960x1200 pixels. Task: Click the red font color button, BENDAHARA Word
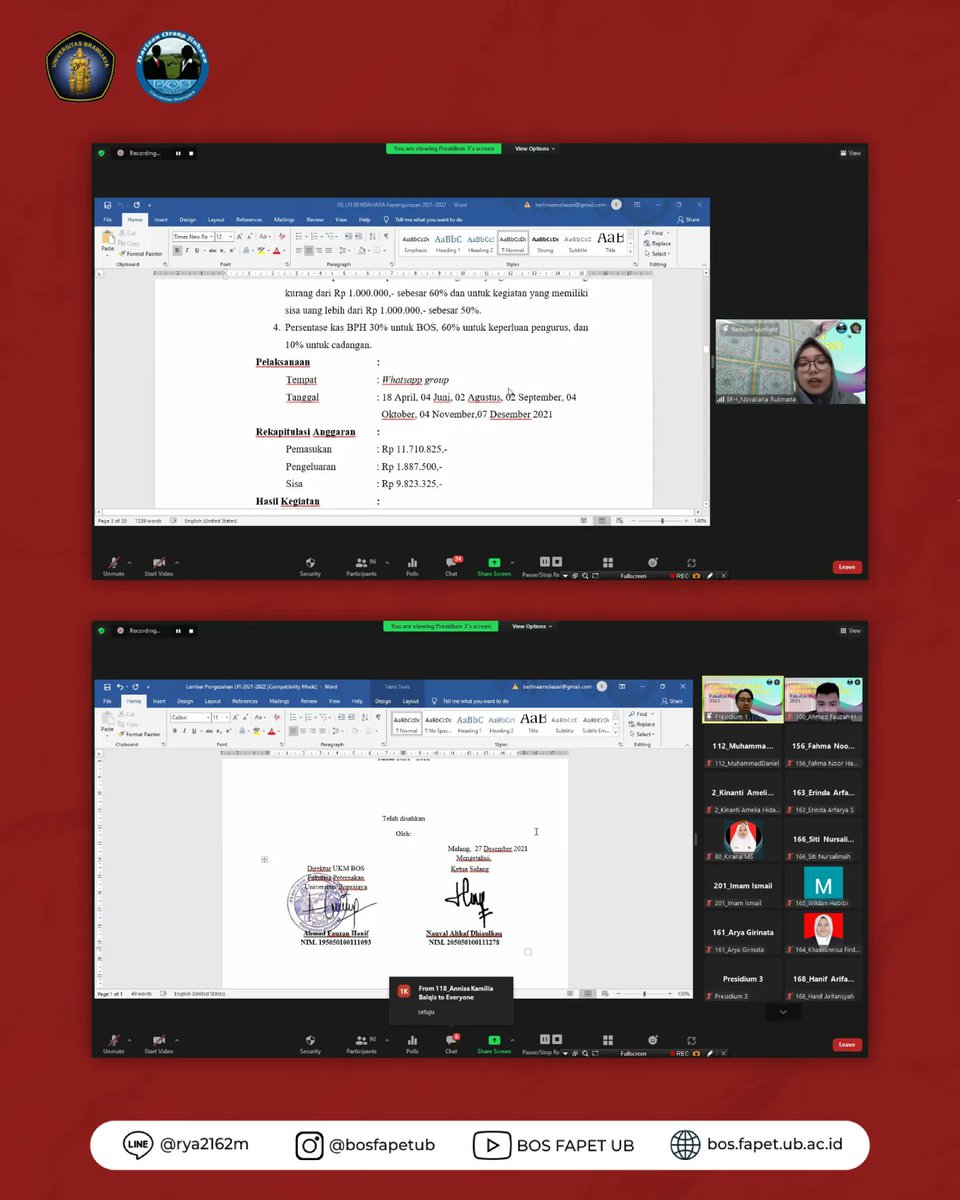click(276, 250)
